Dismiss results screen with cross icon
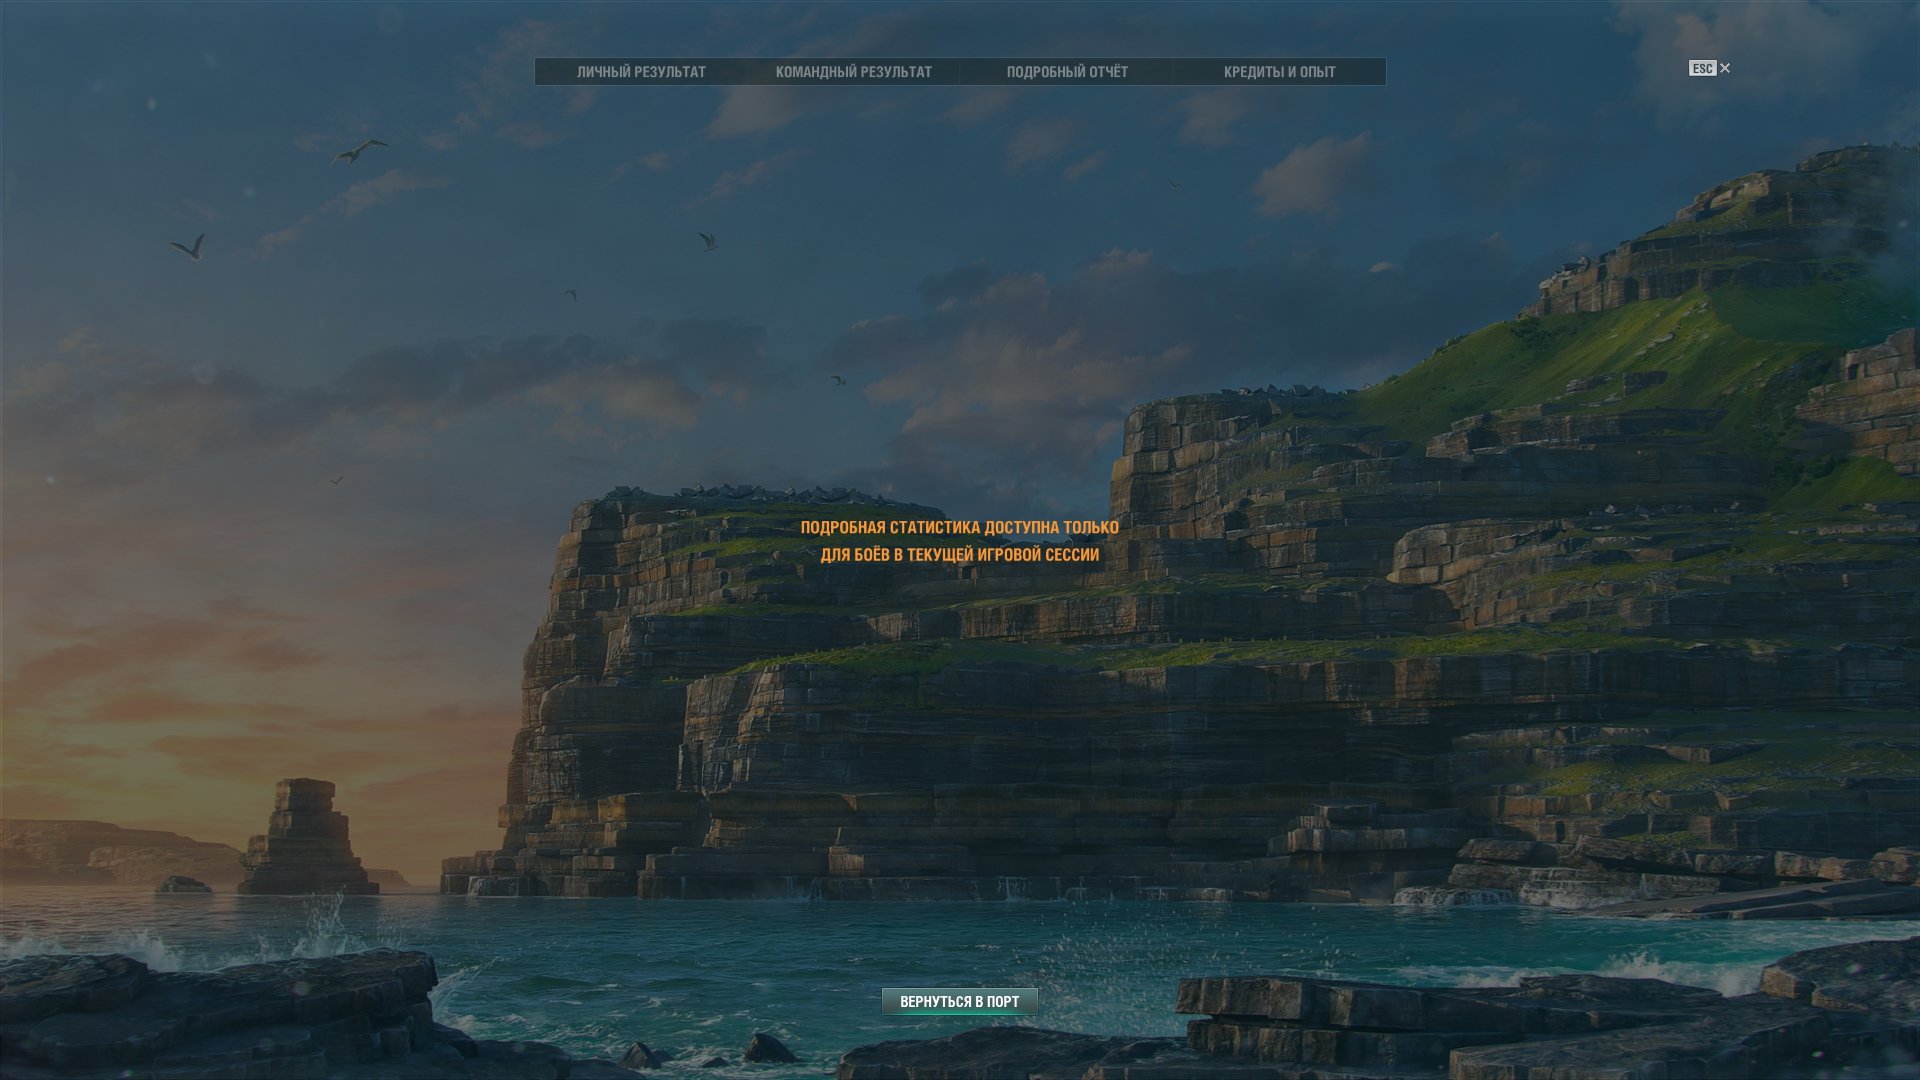This screenshot has height=1080, width=1920. pyautogui.click(x=1725, y=68)
